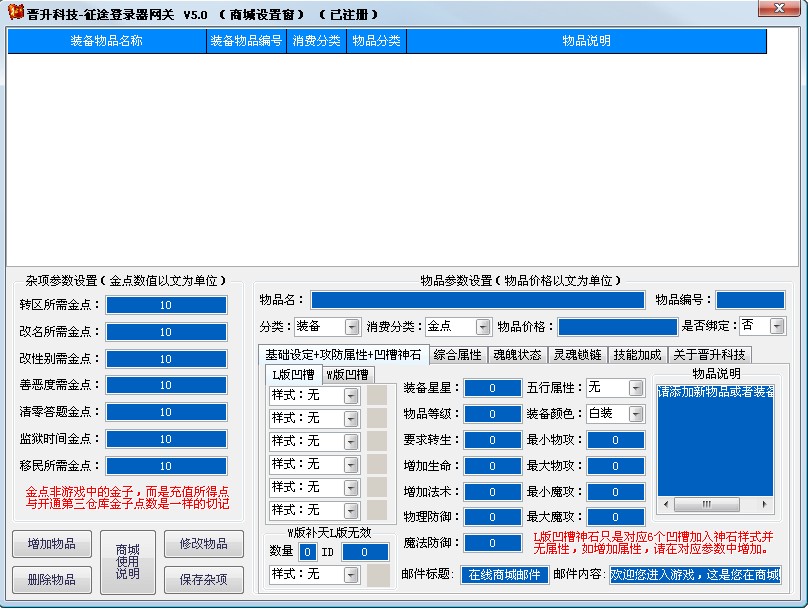Open the 样式 dropdown in the W版补天 section

(x=351, y=575)
